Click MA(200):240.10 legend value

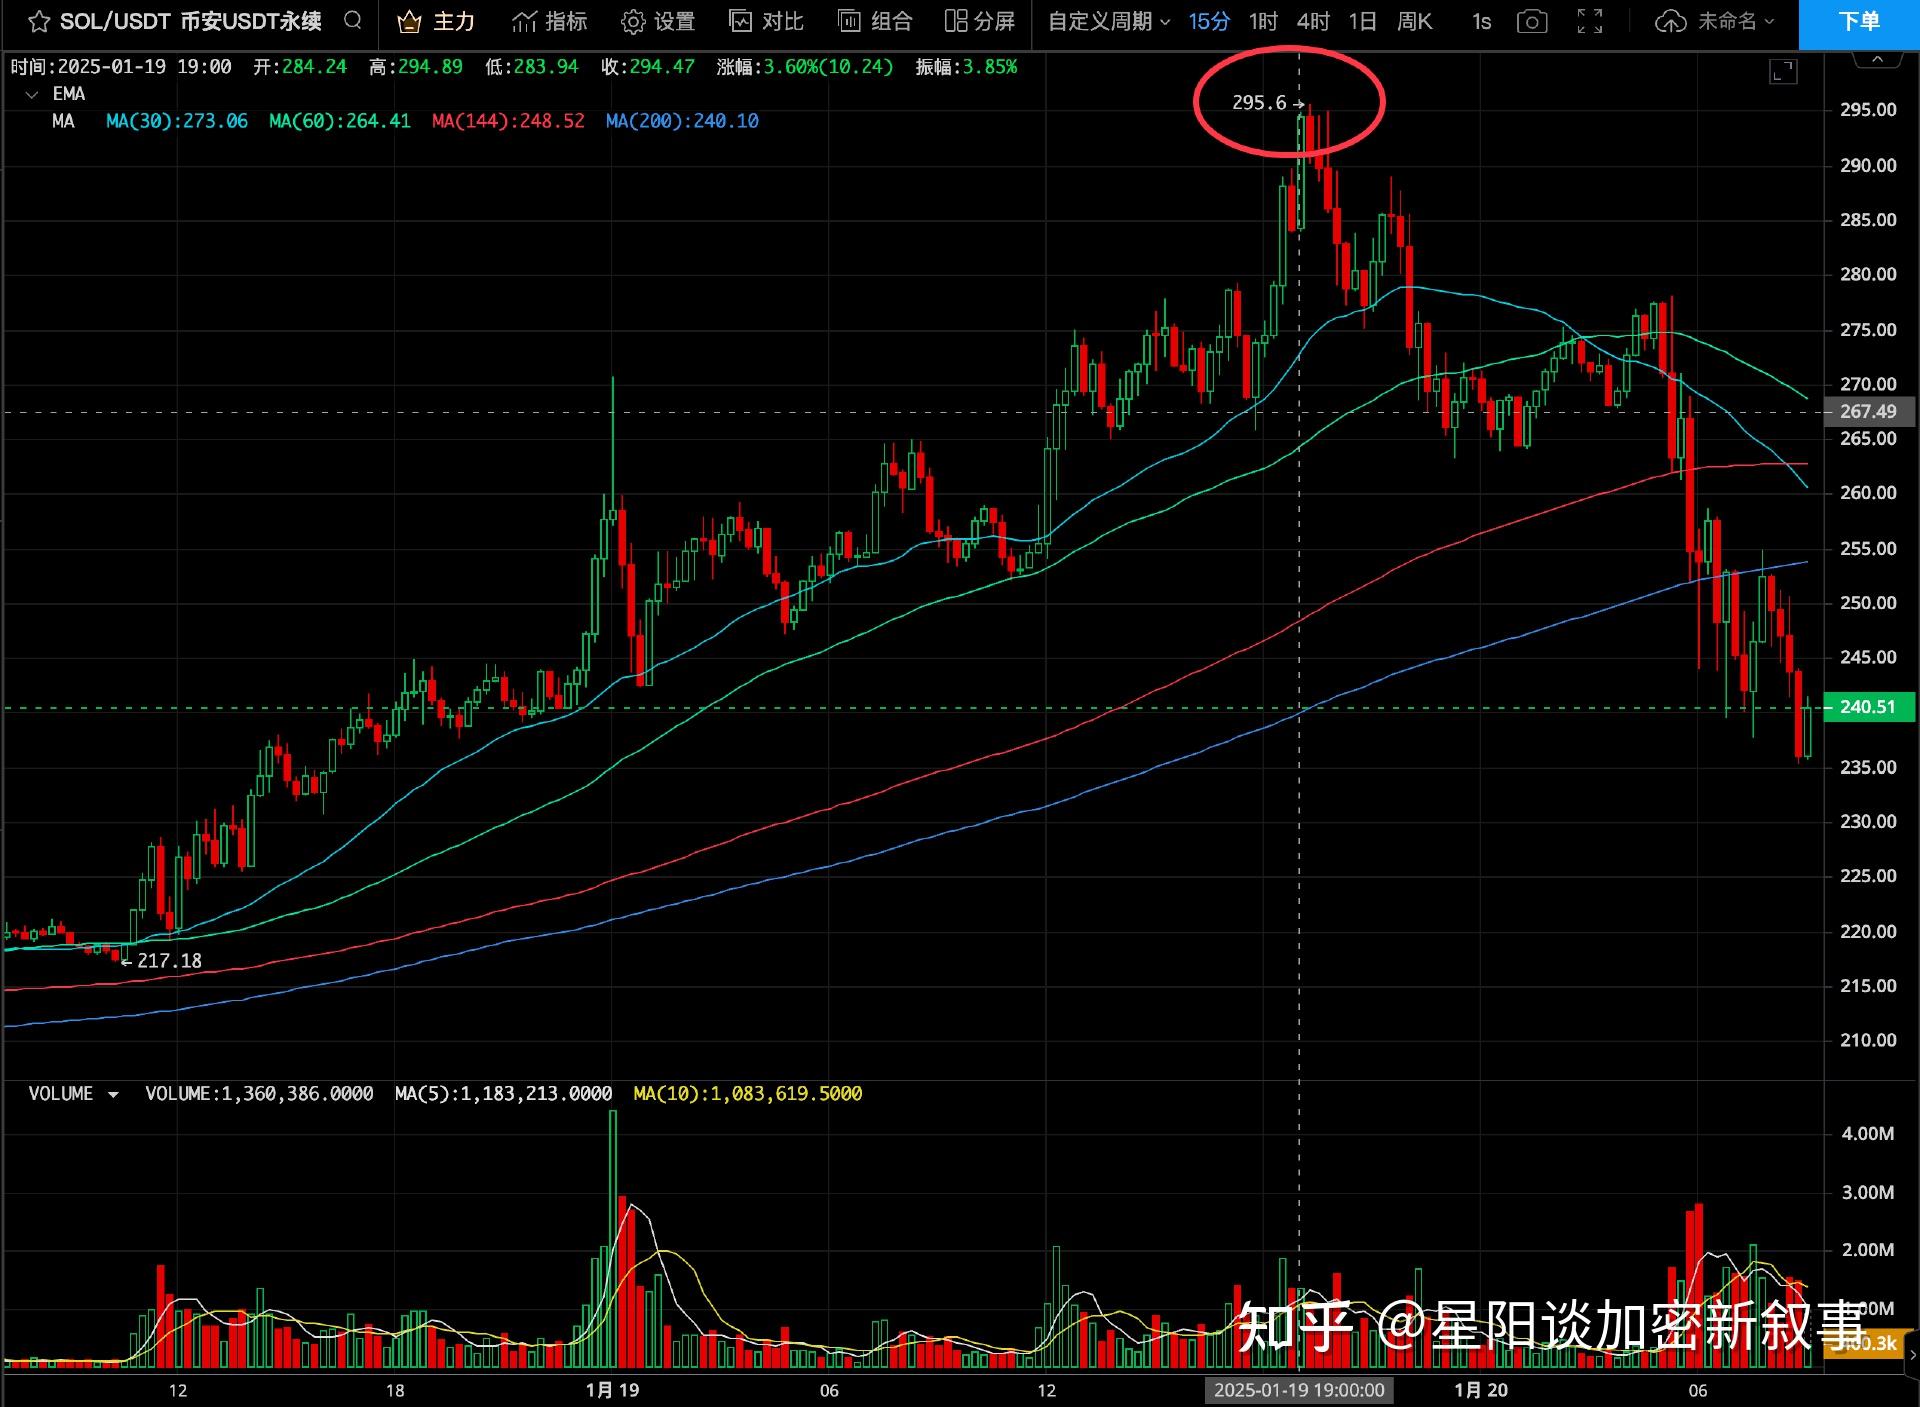pyautogui.click(x=682, y=121)
